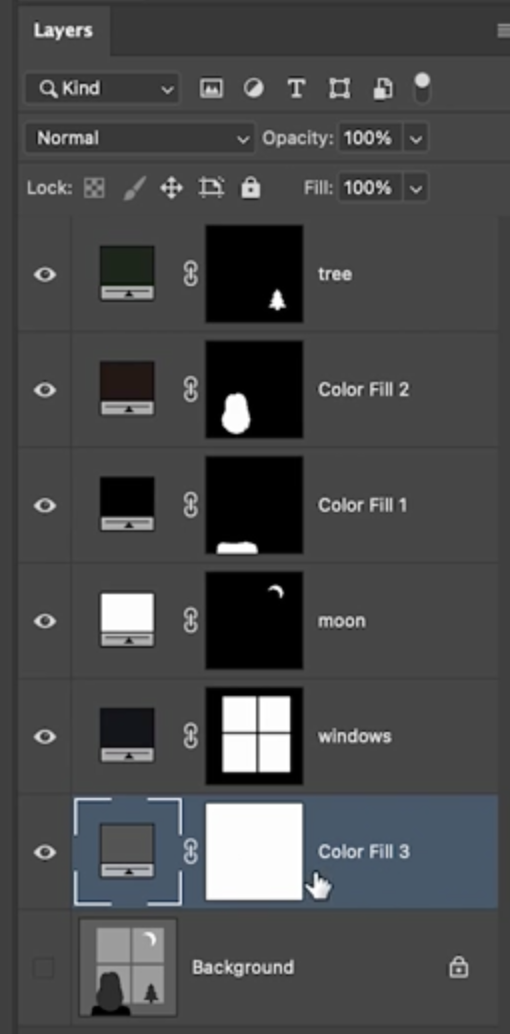Select the moon layer mask thumbnail
The width and height of the screenshot is (510, 1034).
tap(255, 621)
